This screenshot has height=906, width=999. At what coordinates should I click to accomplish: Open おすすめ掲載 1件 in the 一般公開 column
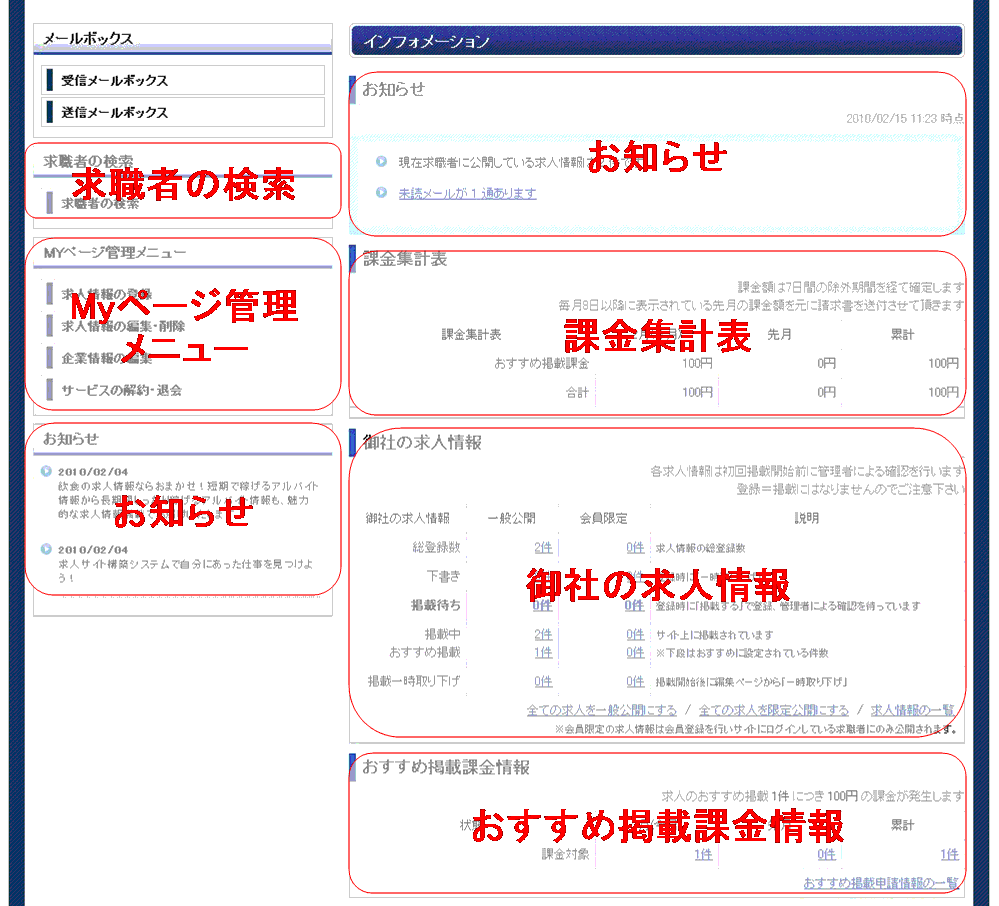point(543,653)
